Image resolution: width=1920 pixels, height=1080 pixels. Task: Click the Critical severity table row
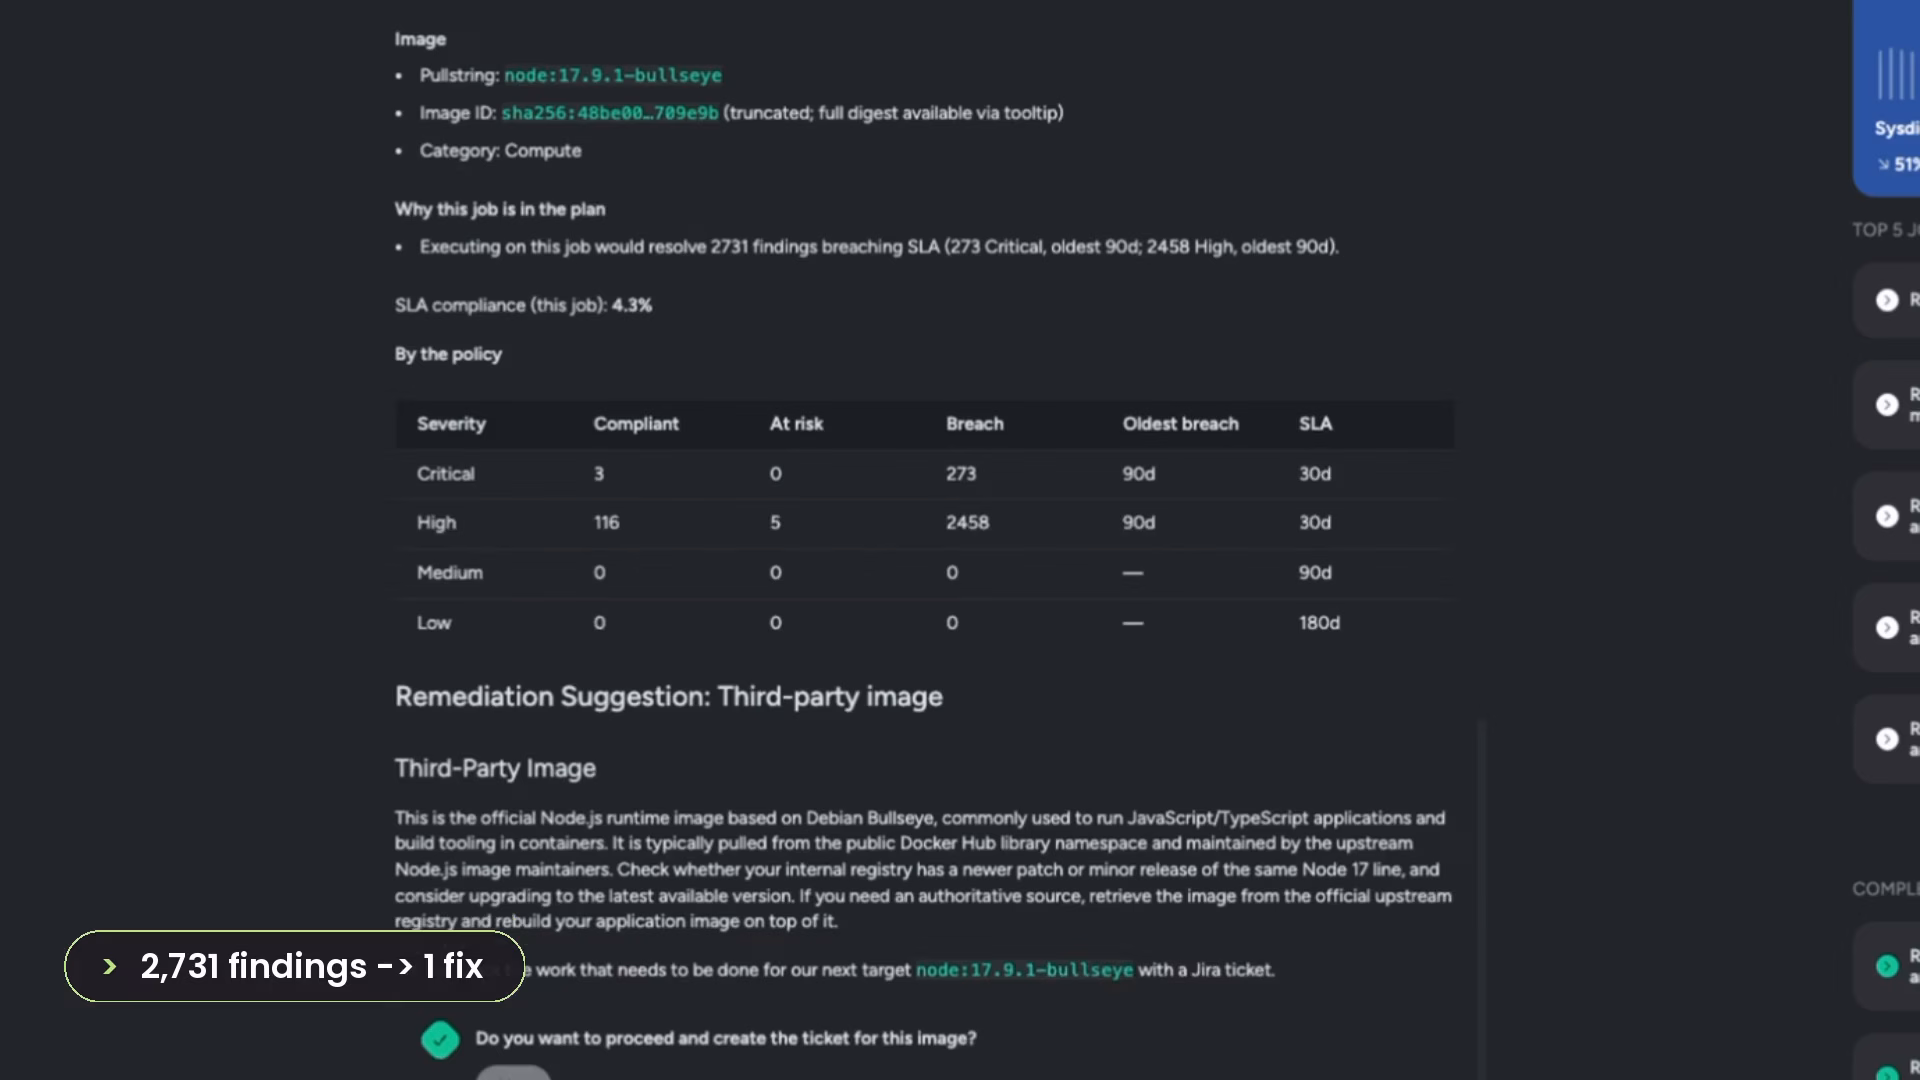pos(924,474)
